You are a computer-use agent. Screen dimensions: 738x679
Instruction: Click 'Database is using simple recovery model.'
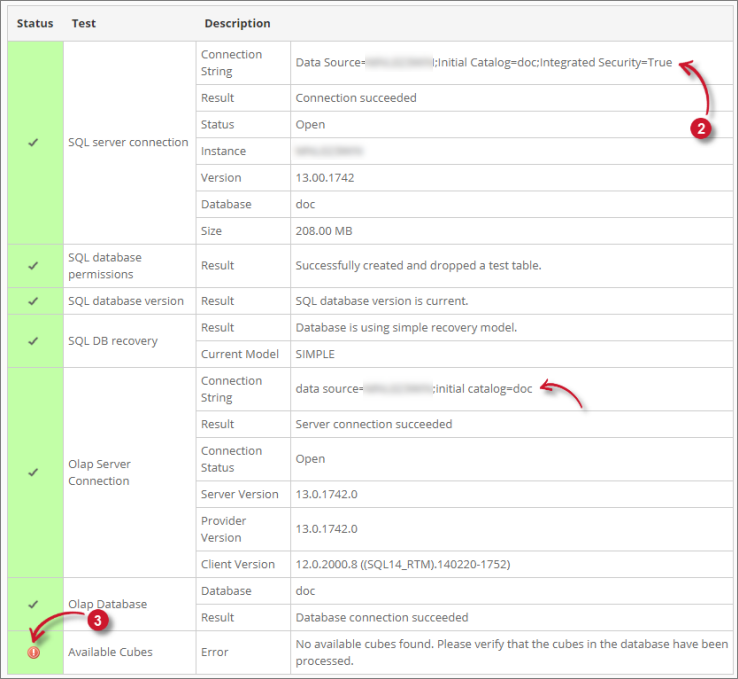point(406,328)
